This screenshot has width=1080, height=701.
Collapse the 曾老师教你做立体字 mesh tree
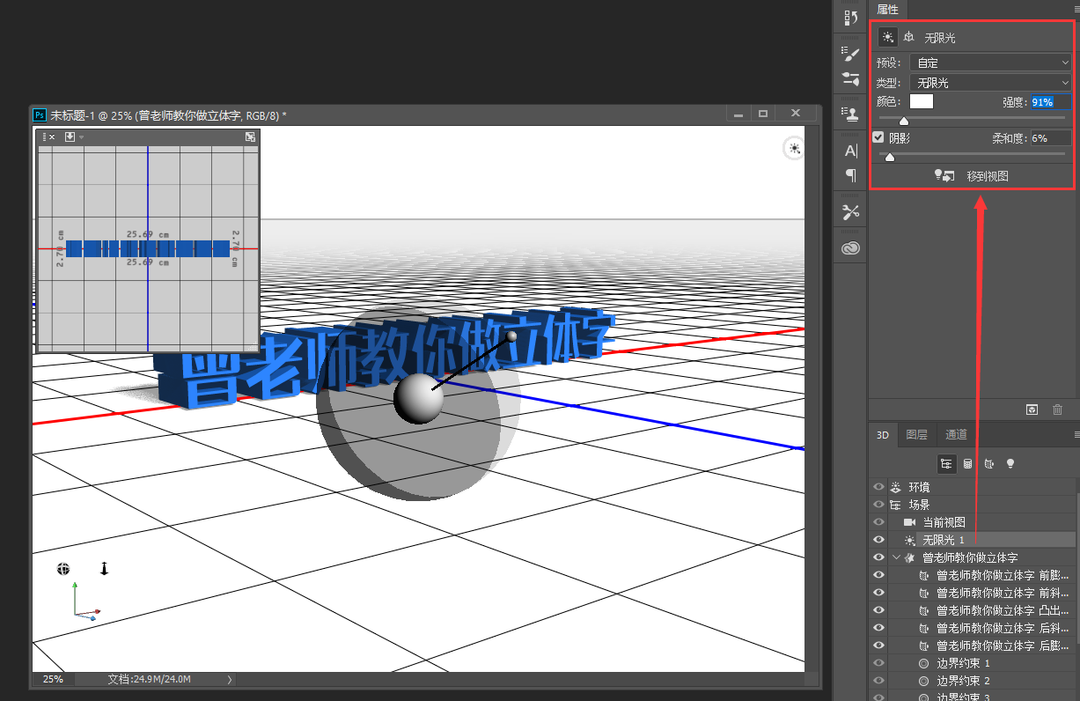[896, 557]
